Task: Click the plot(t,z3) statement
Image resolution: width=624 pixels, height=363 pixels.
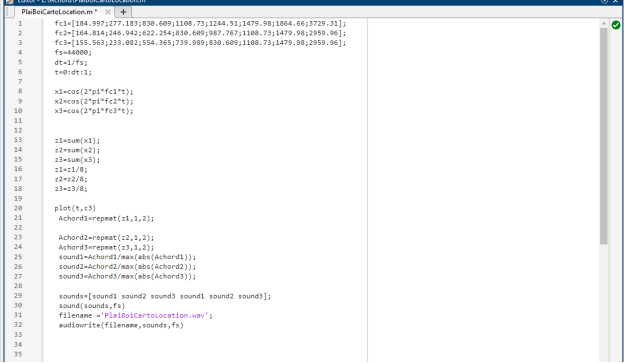Action: 75,208
